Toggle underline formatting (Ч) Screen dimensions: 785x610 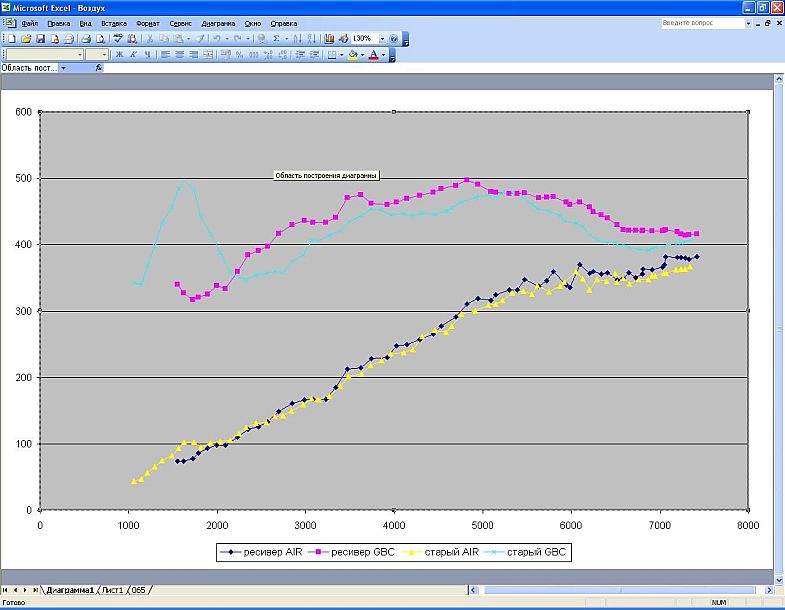(148, 55)
